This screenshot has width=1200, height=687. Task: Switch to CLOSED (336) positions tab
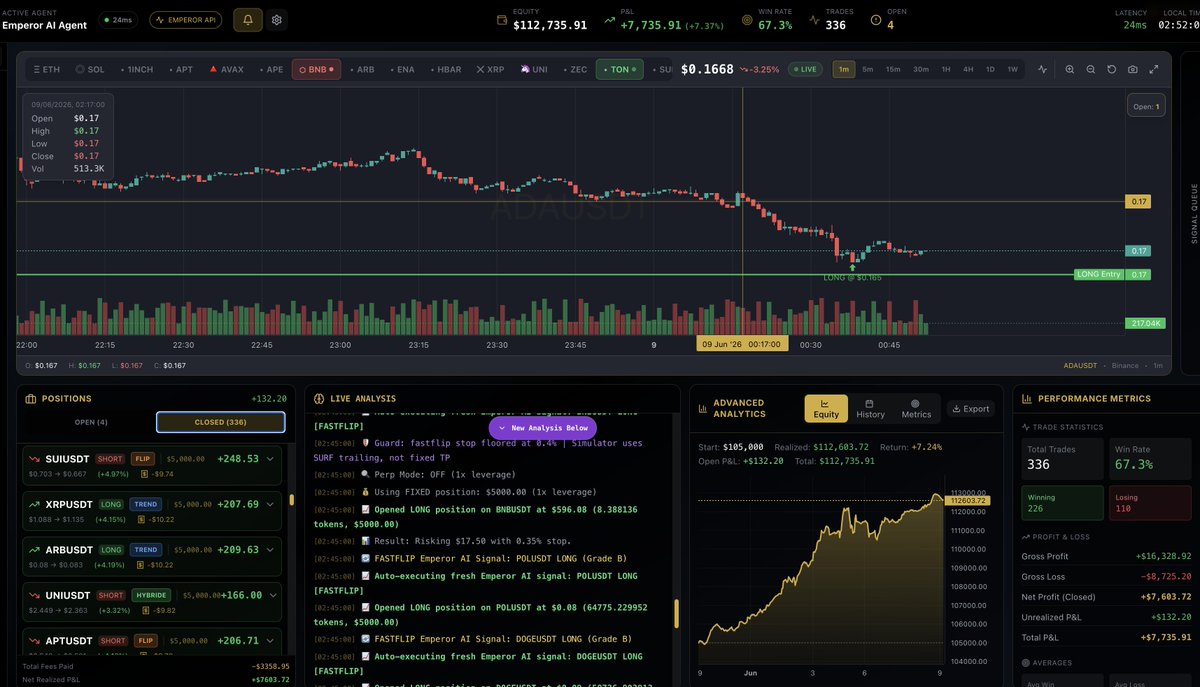coord(221,422)
